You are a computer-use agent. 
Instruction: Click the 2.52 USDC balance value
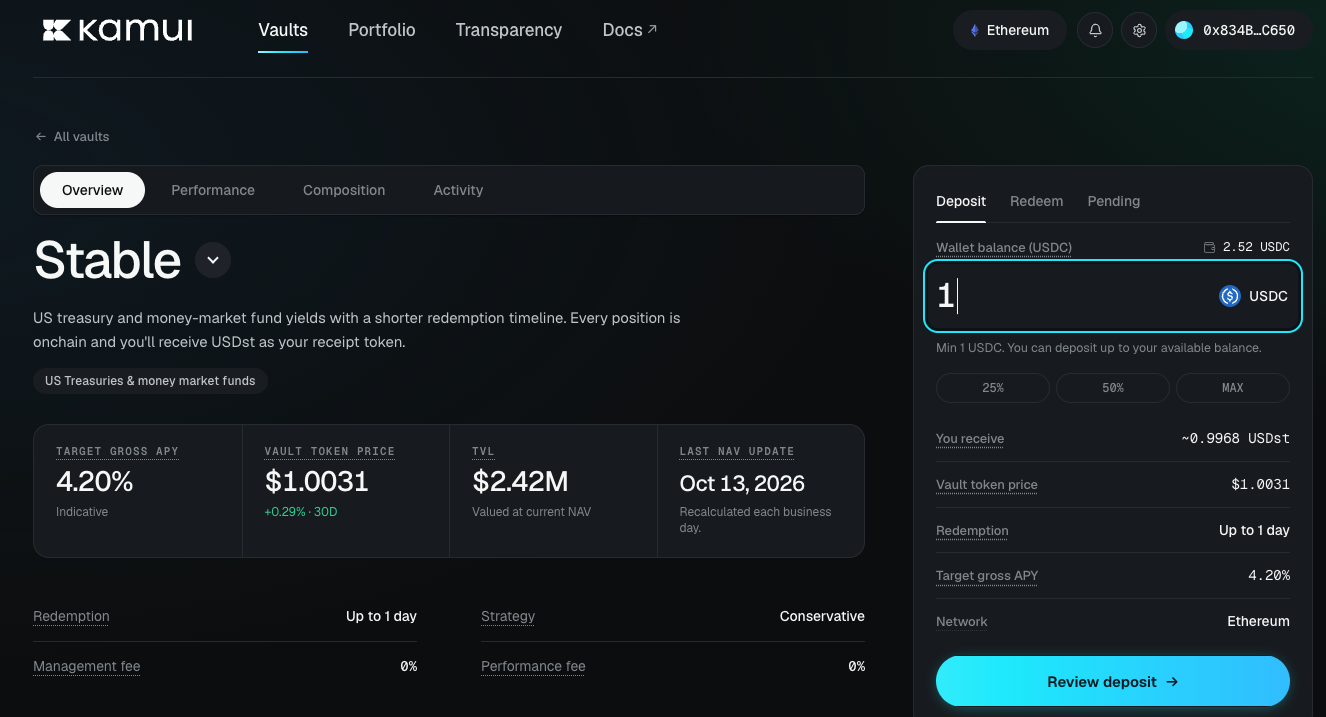tap(1256, 247)
